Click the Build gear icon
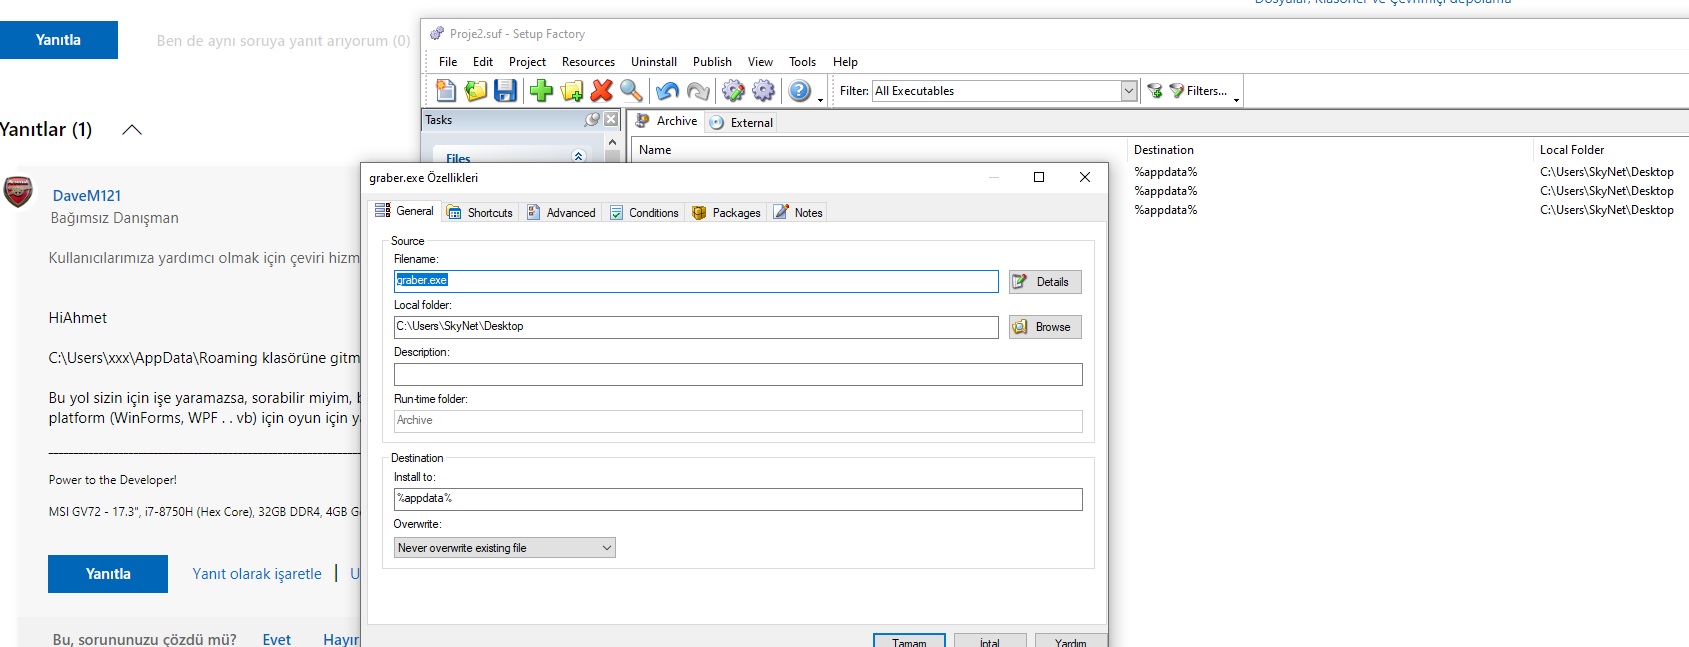1689x647 pixels. click(x=763, y=91)
